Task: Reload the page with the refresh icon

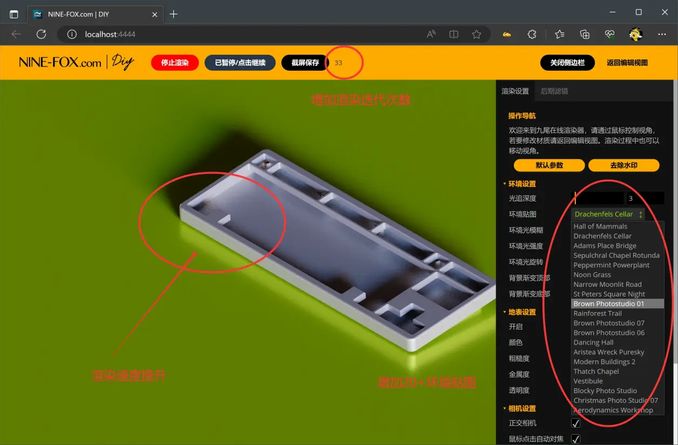Action: click(x=41, y=33)
